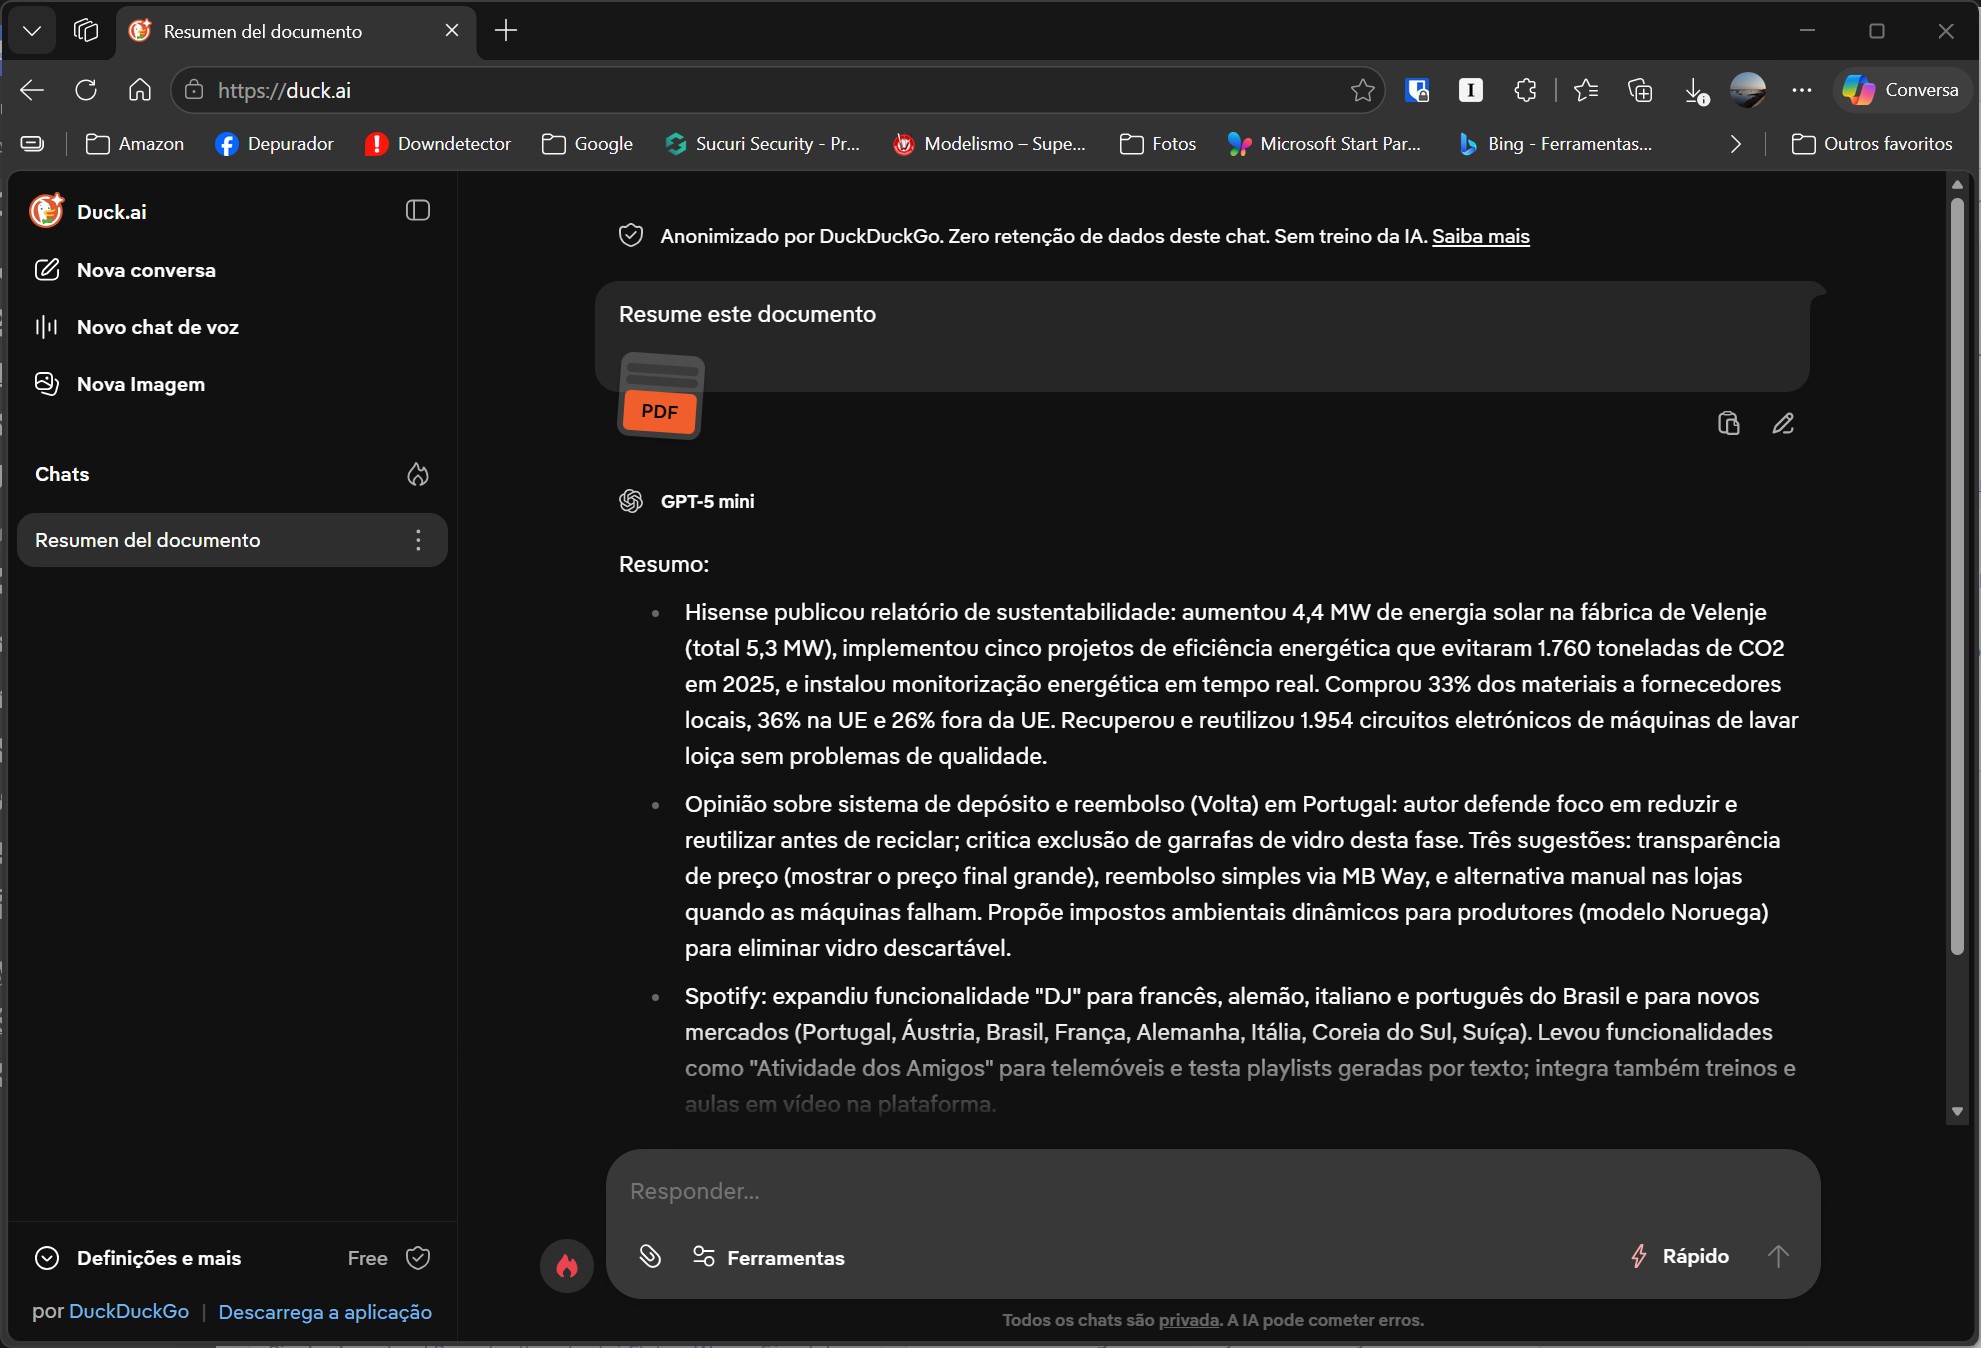Open the Microsoft Start bookmark
This screenshot has height=1348, width=1981.
1324,144
